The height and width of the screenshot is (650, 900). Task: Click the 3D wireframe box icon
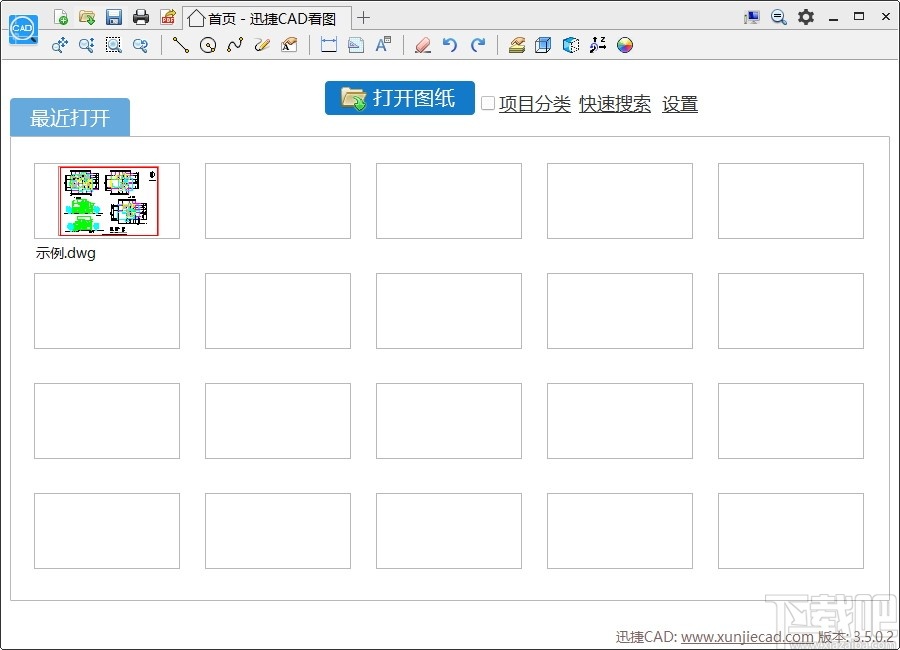[x=543, y=45]
